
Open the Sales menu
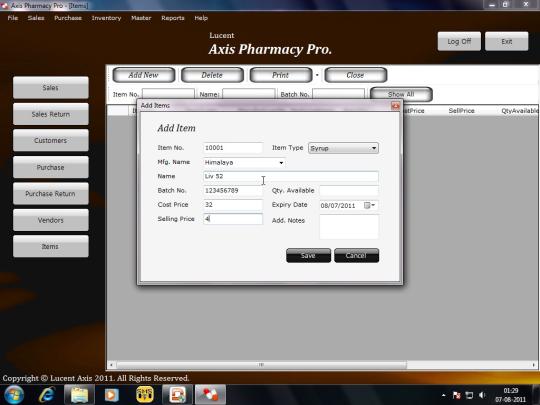click(x=36, y=18)
